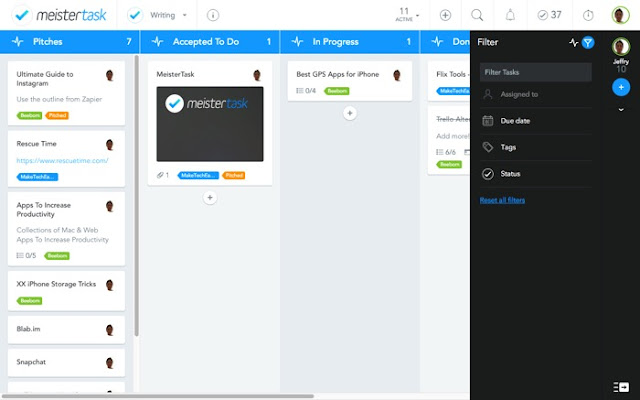
Task: Select Jeffry's avatar in sidebar
Action: tap(621, 47)
